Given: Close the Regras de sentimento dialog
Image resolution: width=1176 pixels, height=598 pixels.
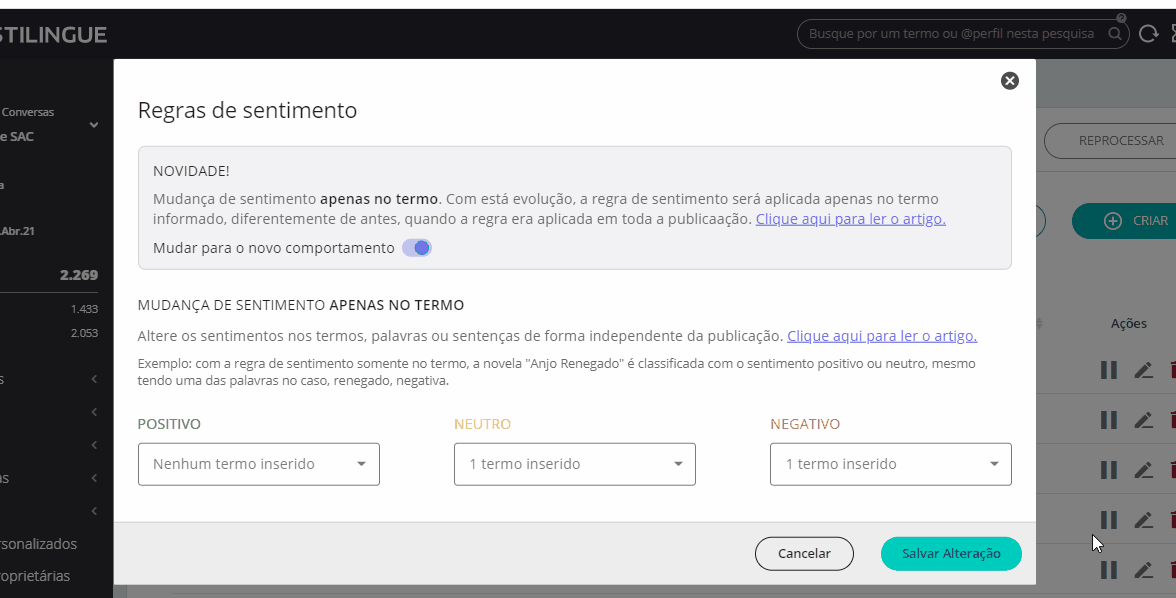Looking at the screenshot, I should 1010,81.
